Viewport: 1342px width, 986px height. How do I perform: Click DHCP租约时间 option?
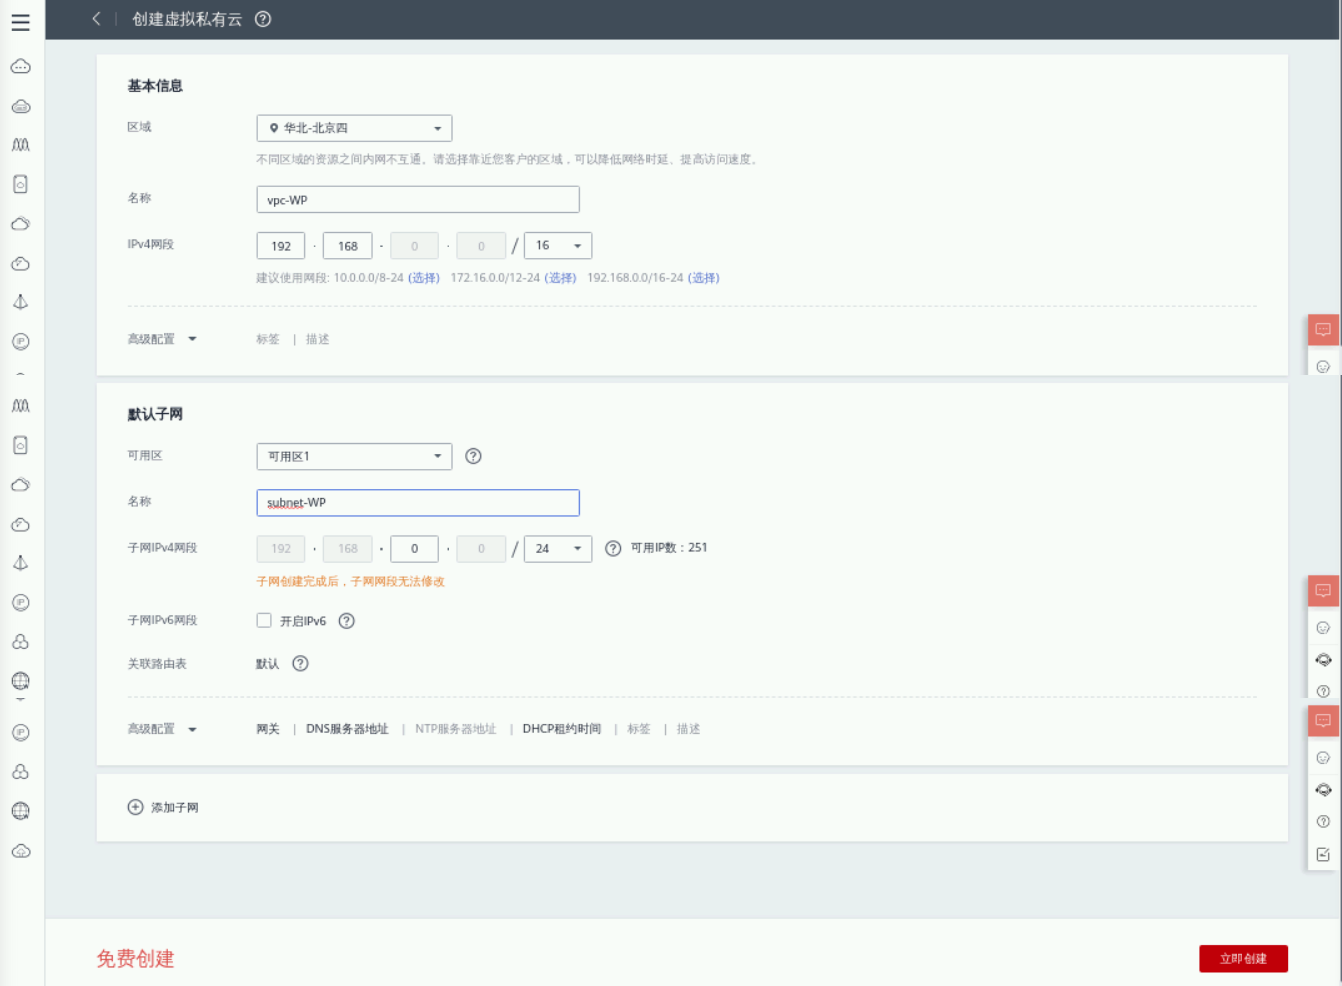coord(562,729)
